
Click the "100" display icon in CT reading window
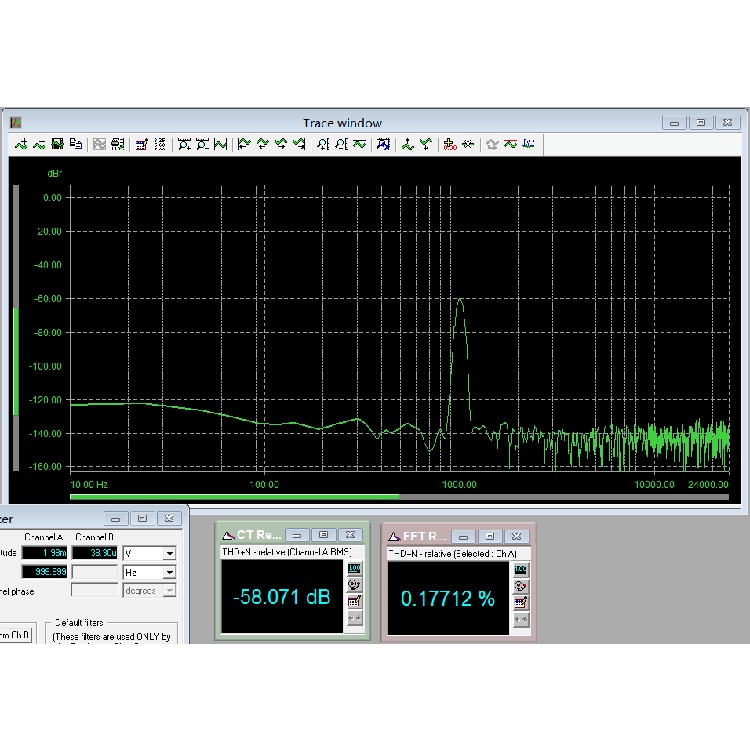coord(354,569)
